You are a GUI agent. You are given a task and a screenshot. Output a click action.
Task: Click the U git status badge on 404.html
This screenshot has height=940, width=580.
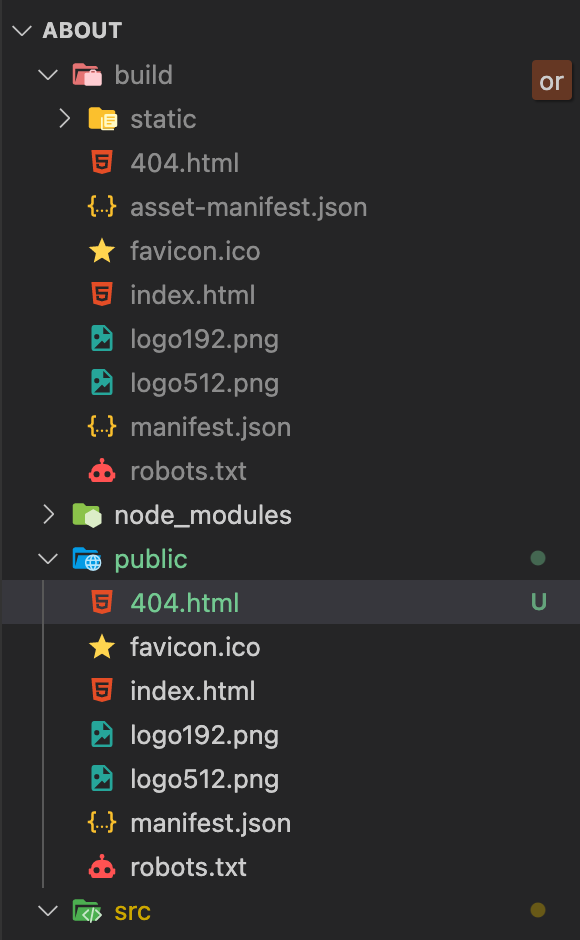(x=539, y=602)
